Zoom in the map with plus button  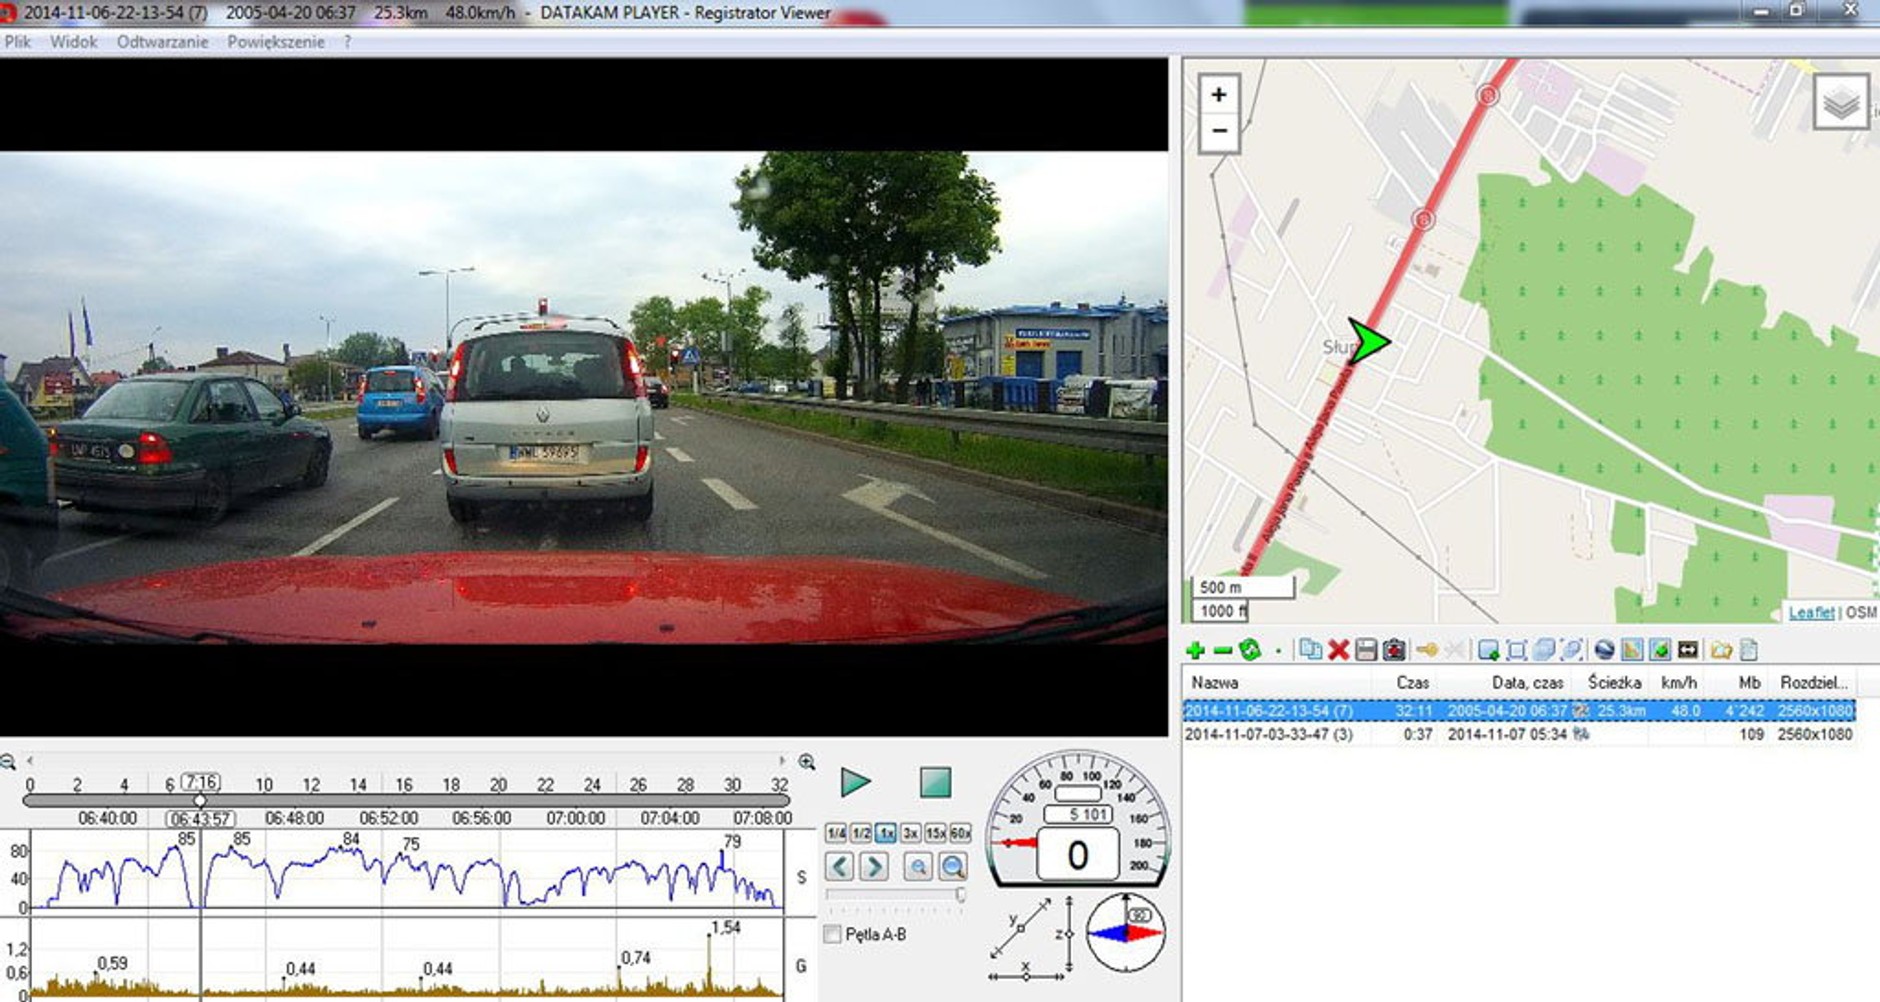1218,95
